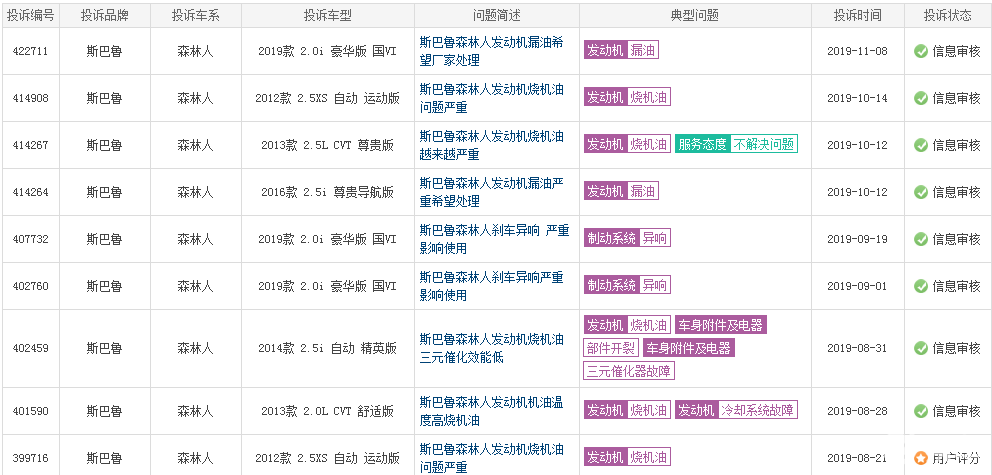
Task: Click the 投诉车系 column header
Action: [195, 16]
